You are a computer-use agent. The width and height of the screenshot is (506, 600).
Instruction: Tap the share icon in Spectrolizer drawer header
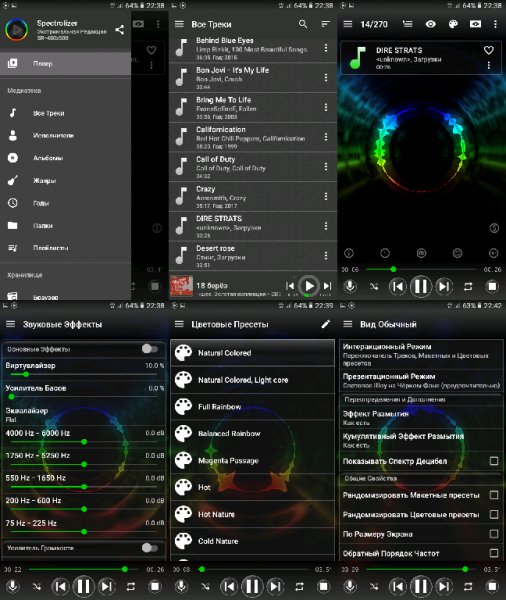120,29
